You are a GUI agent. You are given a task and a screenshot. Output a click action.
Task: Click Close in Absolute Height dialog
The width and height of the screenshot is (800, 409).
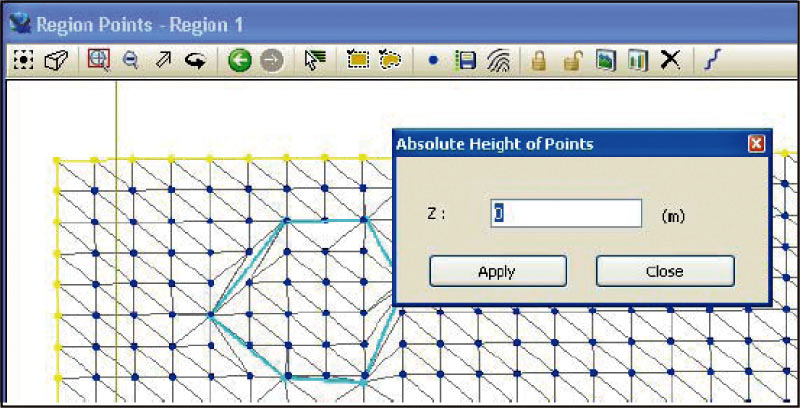click(x=665, y=271)
